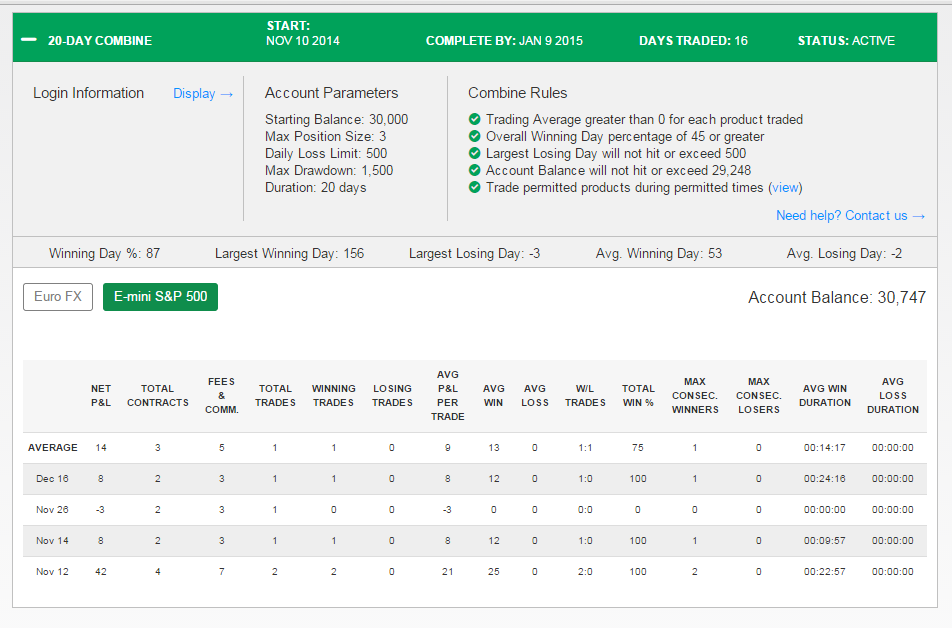Click the WINNING TRADES column header
Image resolution: width=952 pixels, height=628 pixels.
coord(333,395)
